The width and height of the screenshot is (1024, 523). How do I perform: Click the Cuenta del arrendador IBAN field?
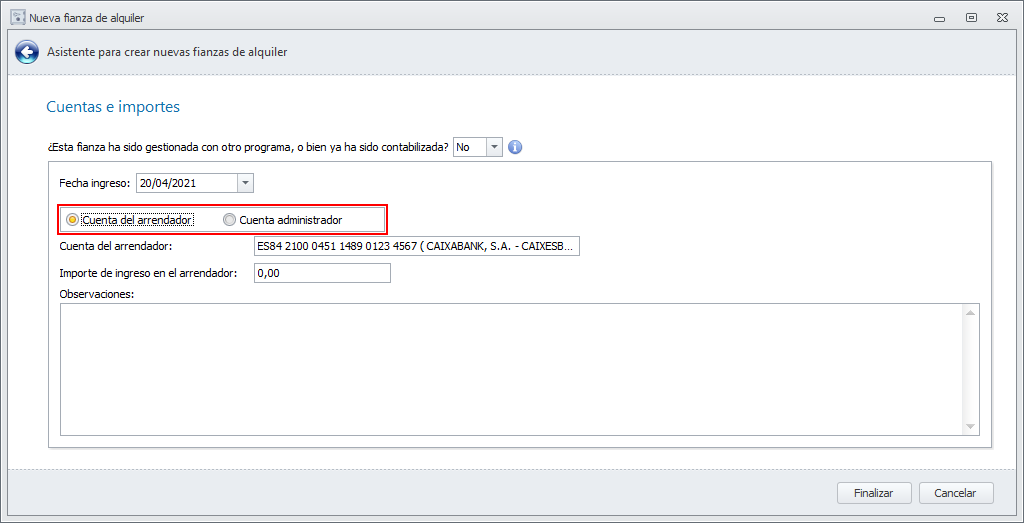(417, 247)
